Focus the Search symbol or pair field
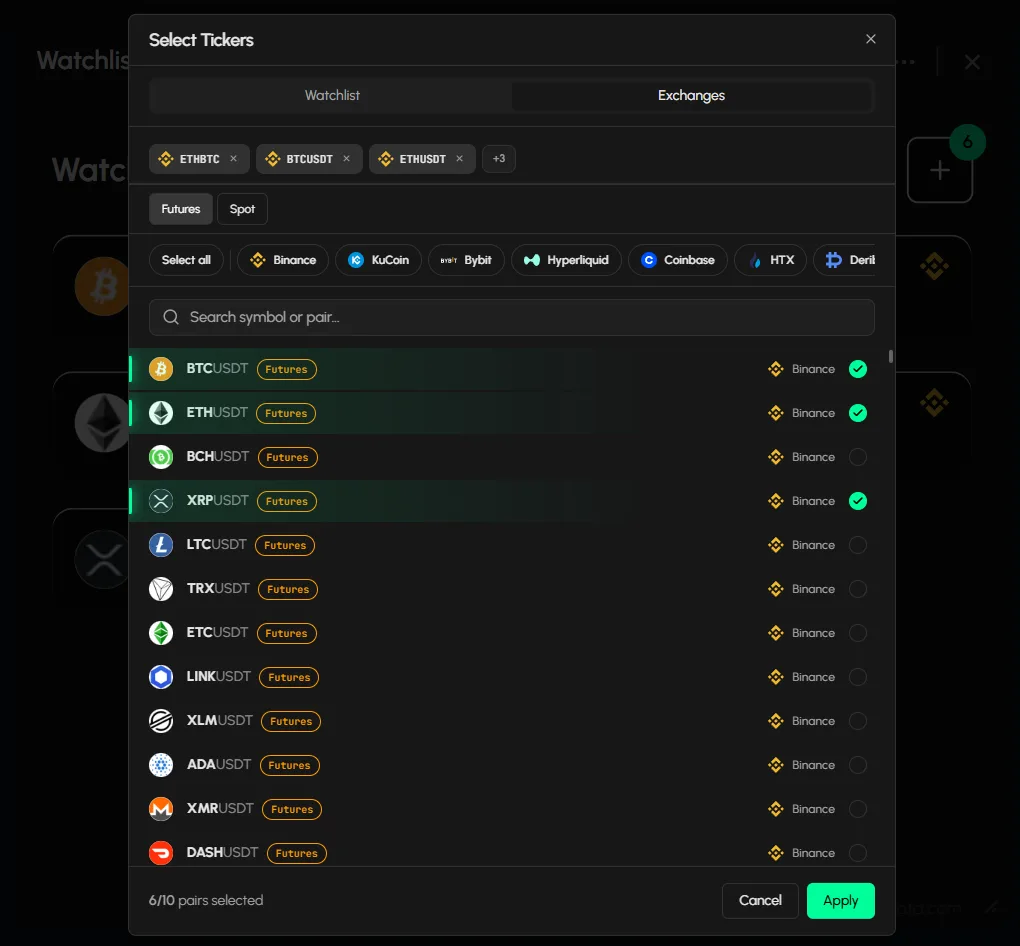 click(x=512, y=318)
